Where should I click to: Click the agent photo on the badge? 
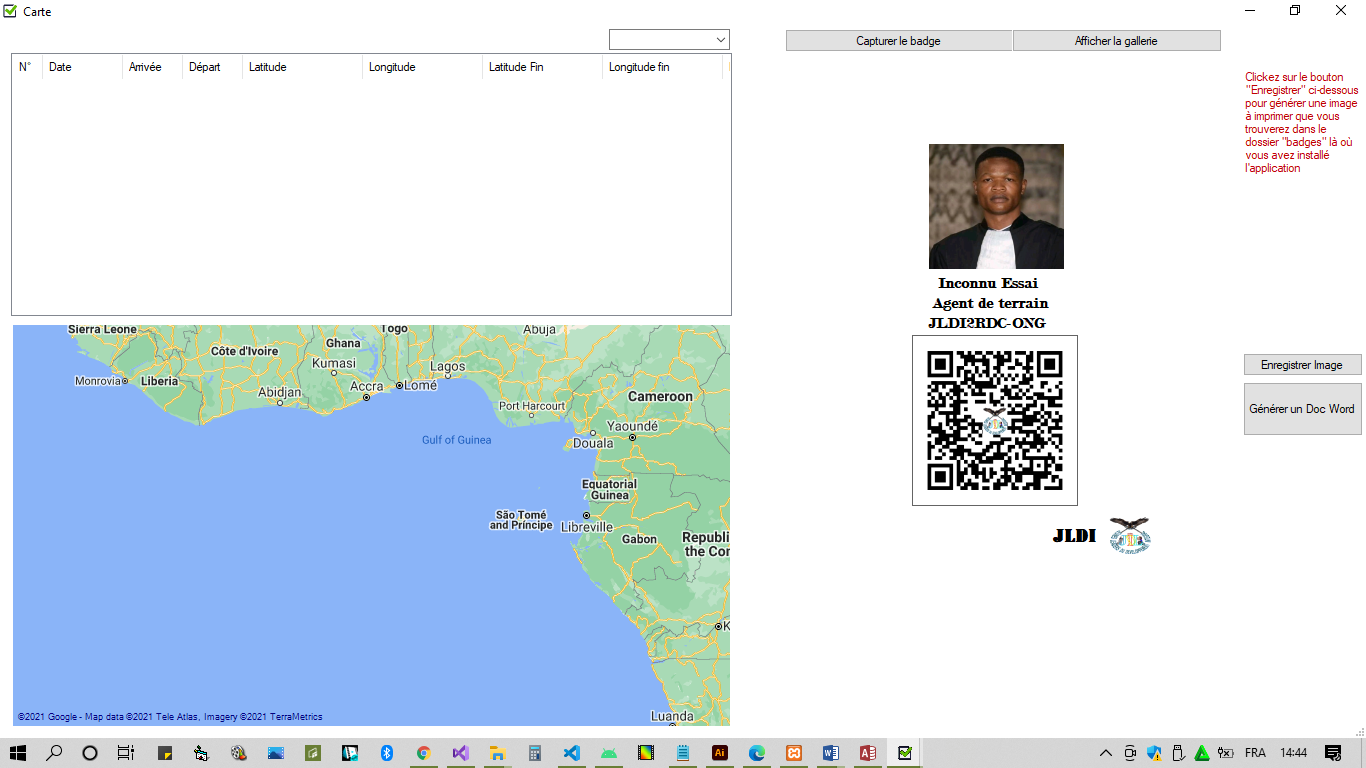pos(996,206)
